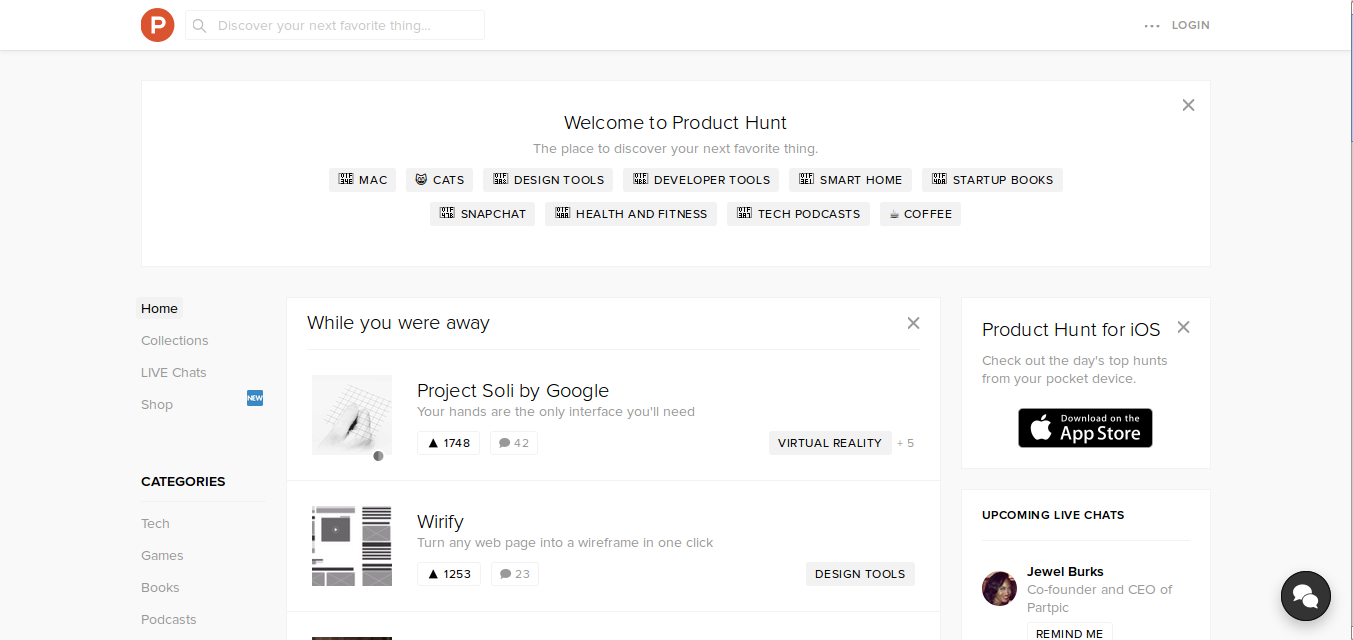Click the Product Hunt logo icon

(157, 25)
